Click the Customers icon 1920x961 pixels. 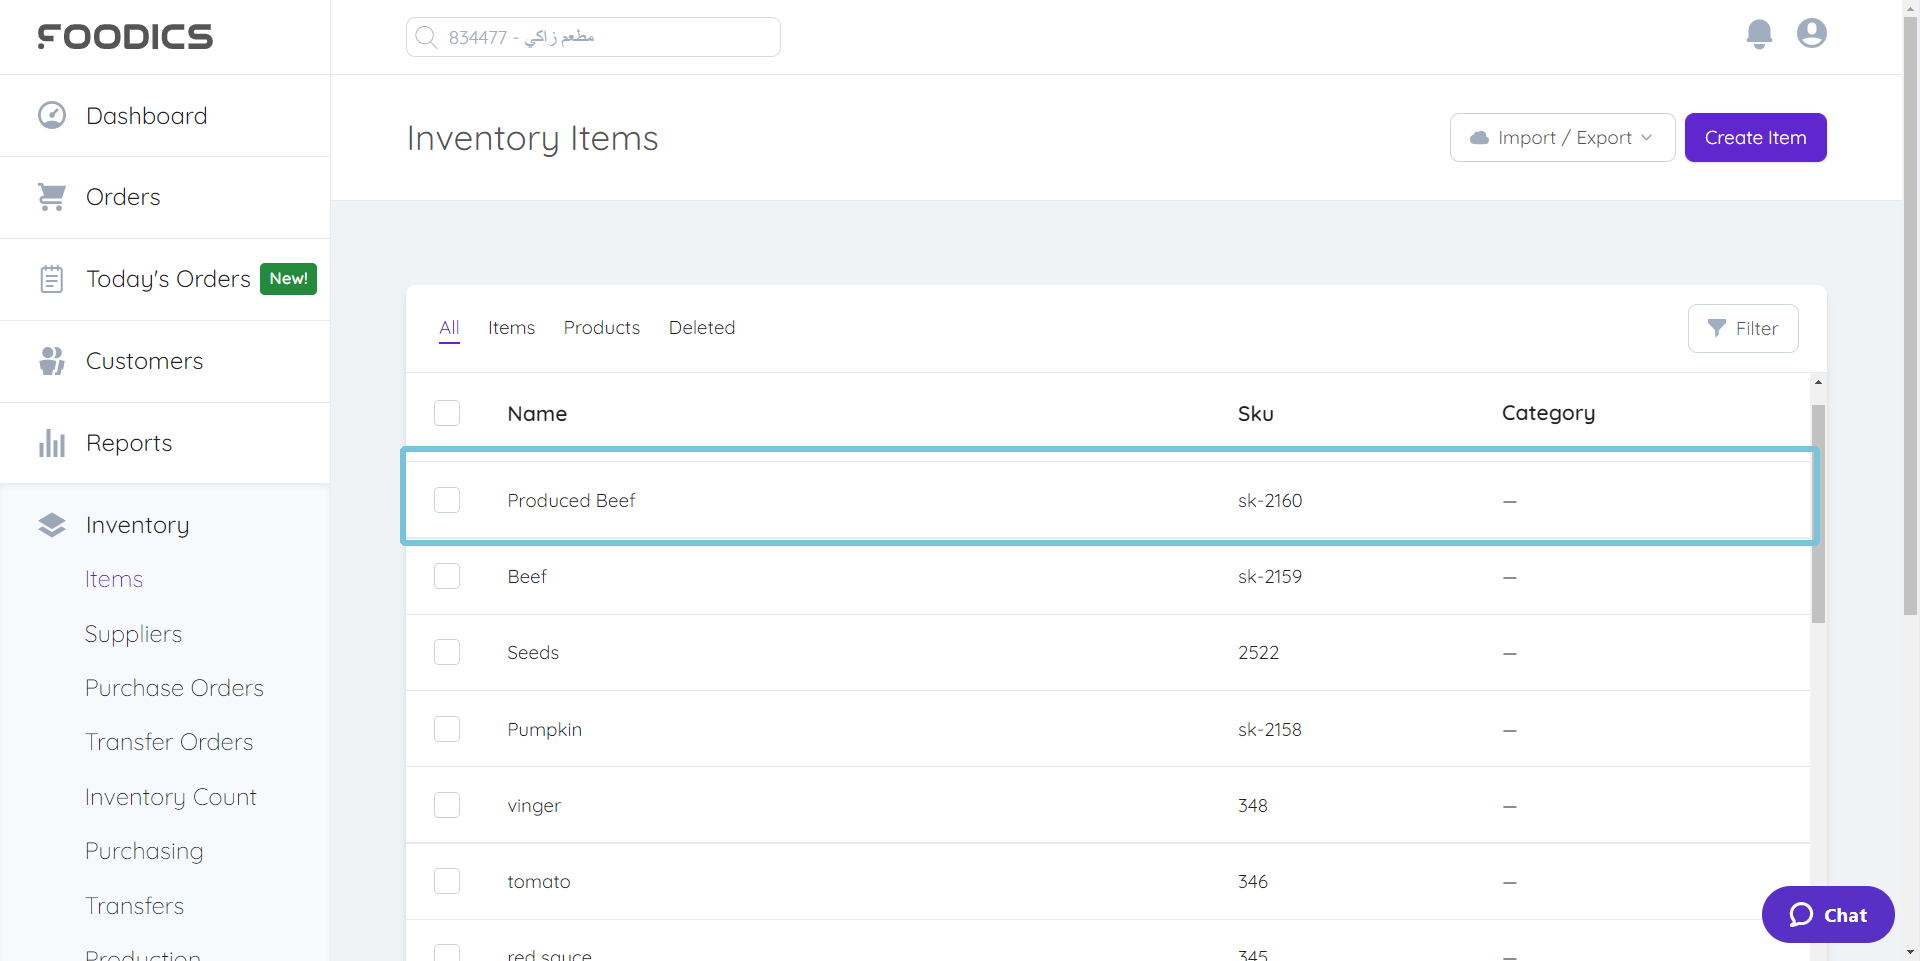[x=51, y=360]
